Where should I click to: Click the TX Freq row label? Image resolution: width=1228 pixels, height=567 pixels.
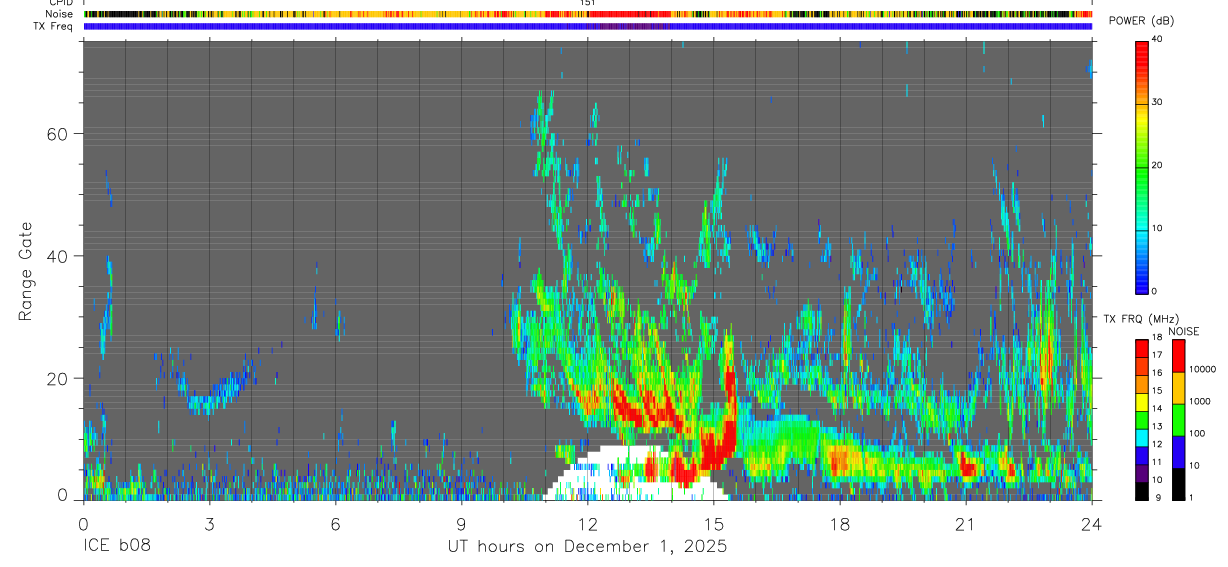coord(54,26)
